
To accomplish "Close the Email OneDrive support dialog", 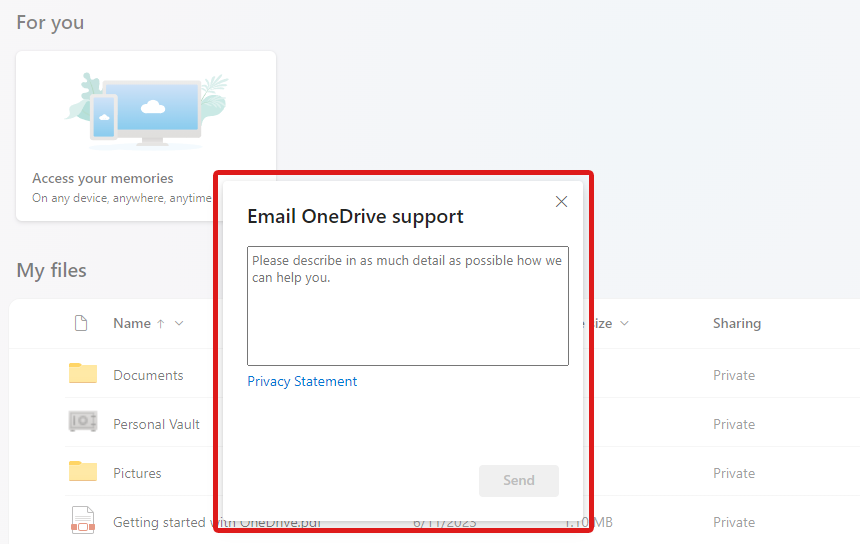I will (561, 201).
